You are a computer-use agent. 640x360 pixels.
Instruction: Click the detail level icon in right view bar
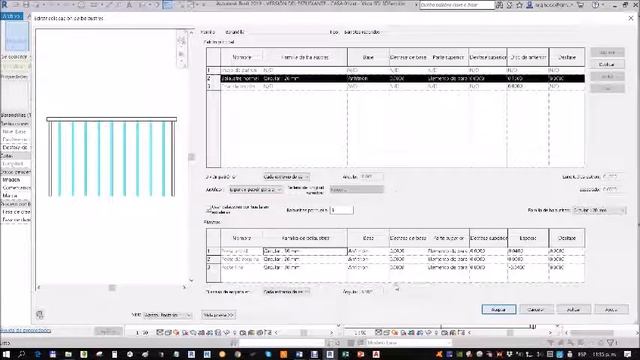click(379, 333)
